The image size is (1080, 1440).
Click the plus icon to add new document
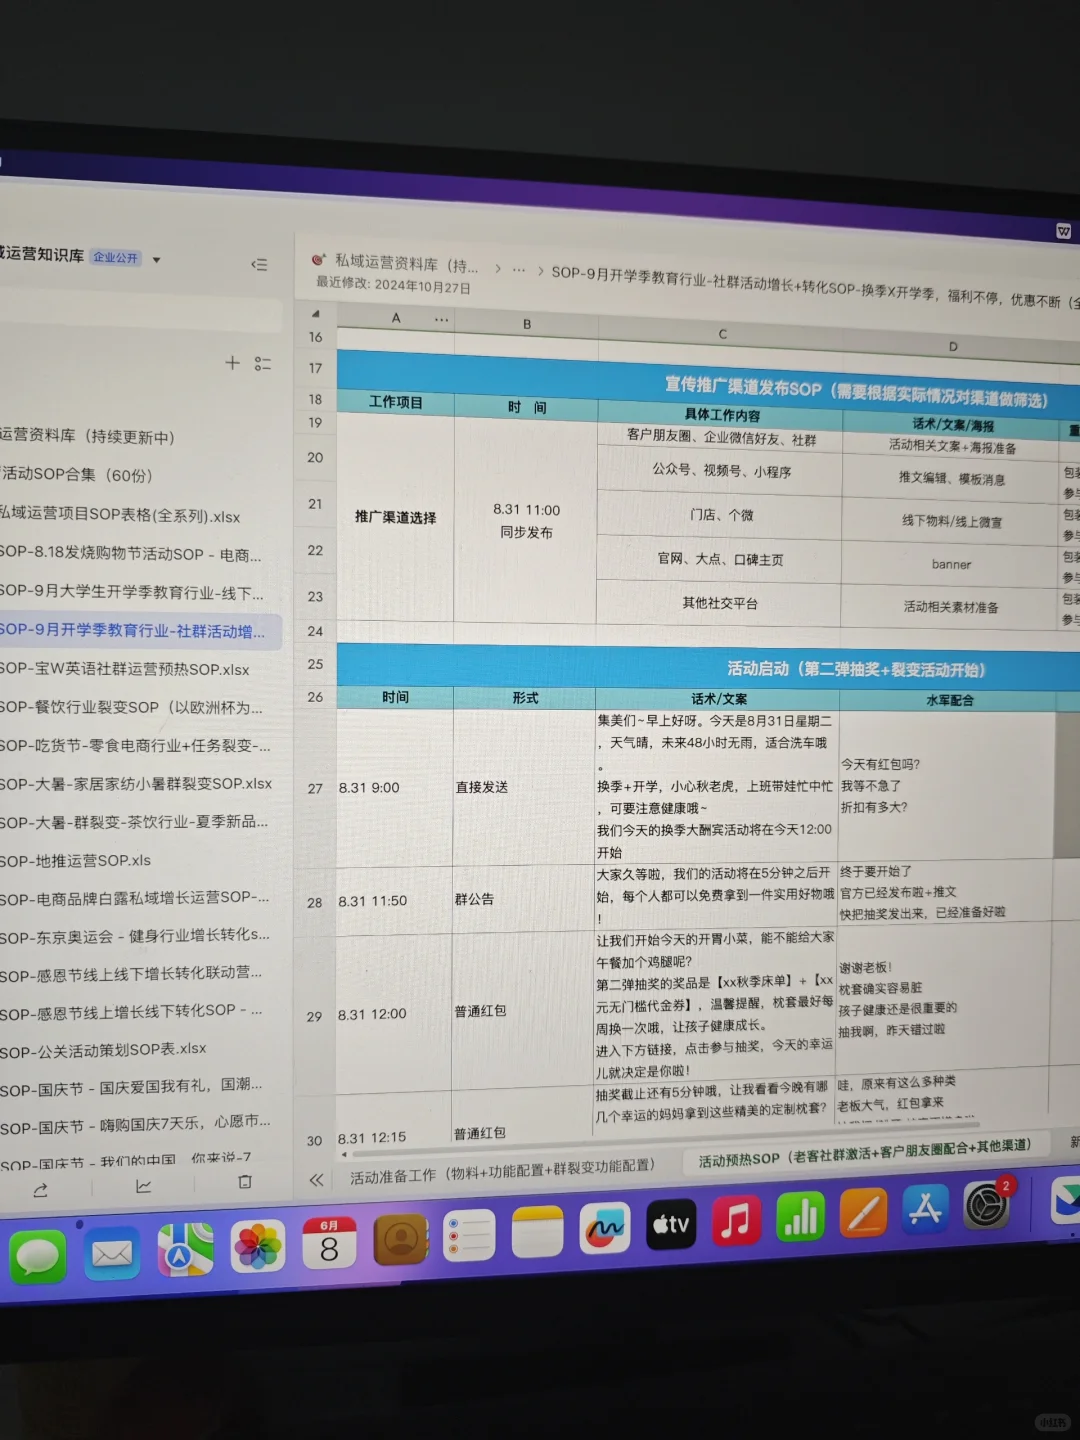[x=232, y=363]
